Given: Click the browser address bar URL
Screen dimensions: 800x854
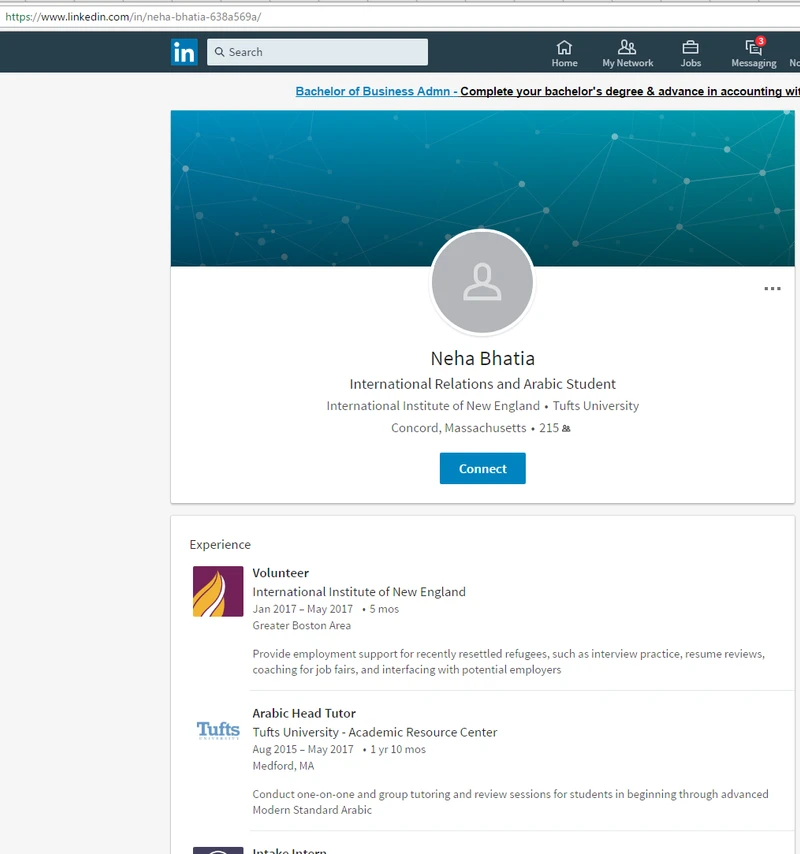Looking at the screenshot, I should (x=133, y=17).
